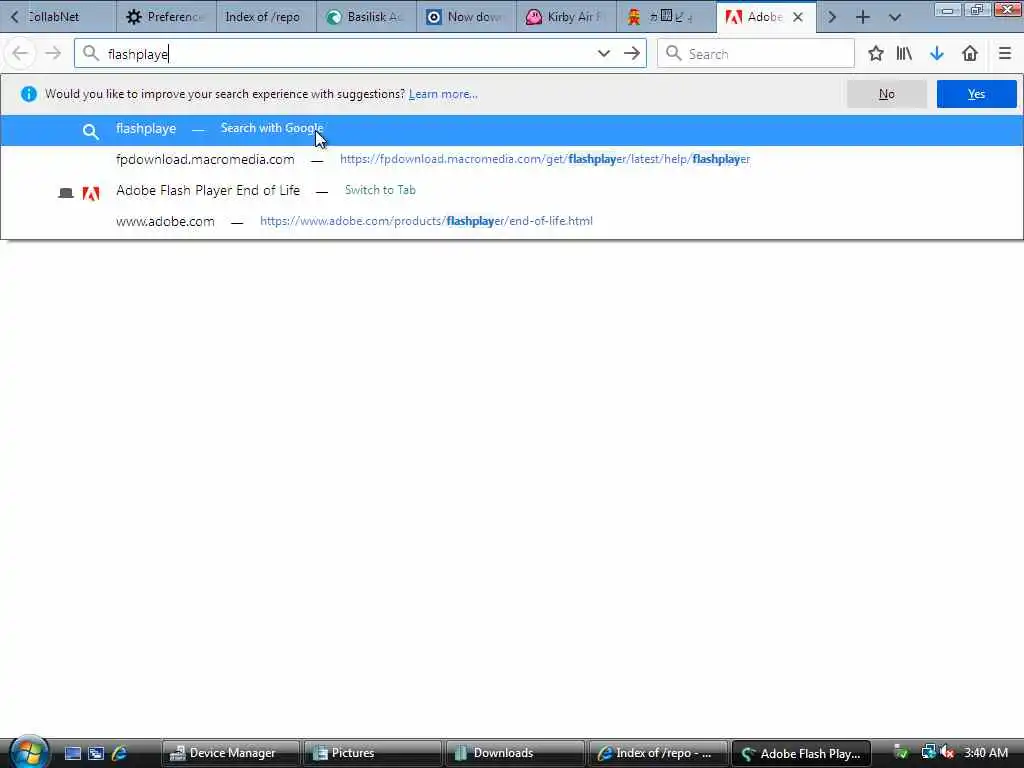This screenshot has height=768, width=1024.
Task: Open the Windows Start orb
Action: [28, 752]
